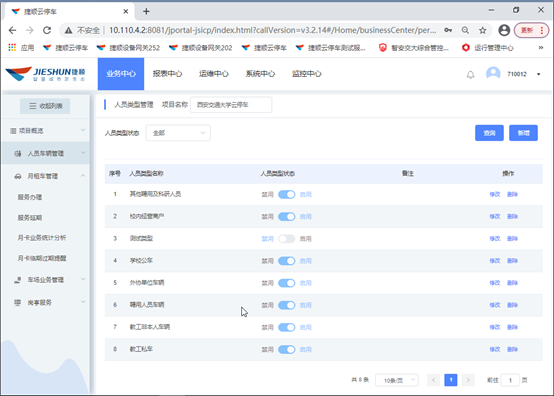The width and height of the screenshot is (554, 396).
Task: Click the 修改 link in row 2
Action: click(495, 217)
